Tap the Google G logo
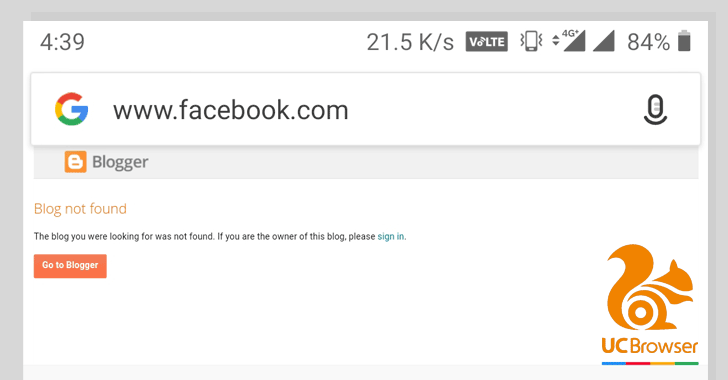 (72, 109)
